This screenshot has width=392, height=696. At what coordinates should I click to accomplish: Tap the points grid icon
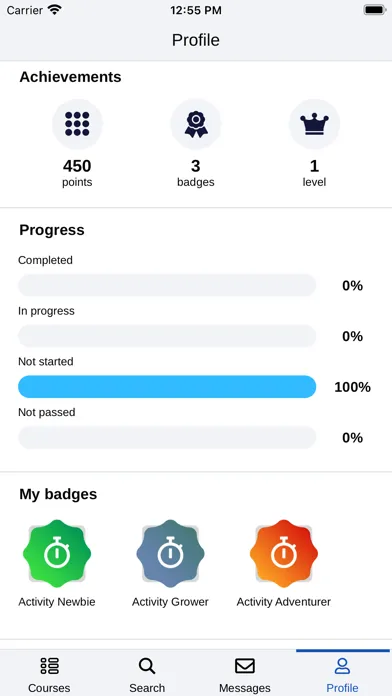pyautogui.click(x=77, y=123)
